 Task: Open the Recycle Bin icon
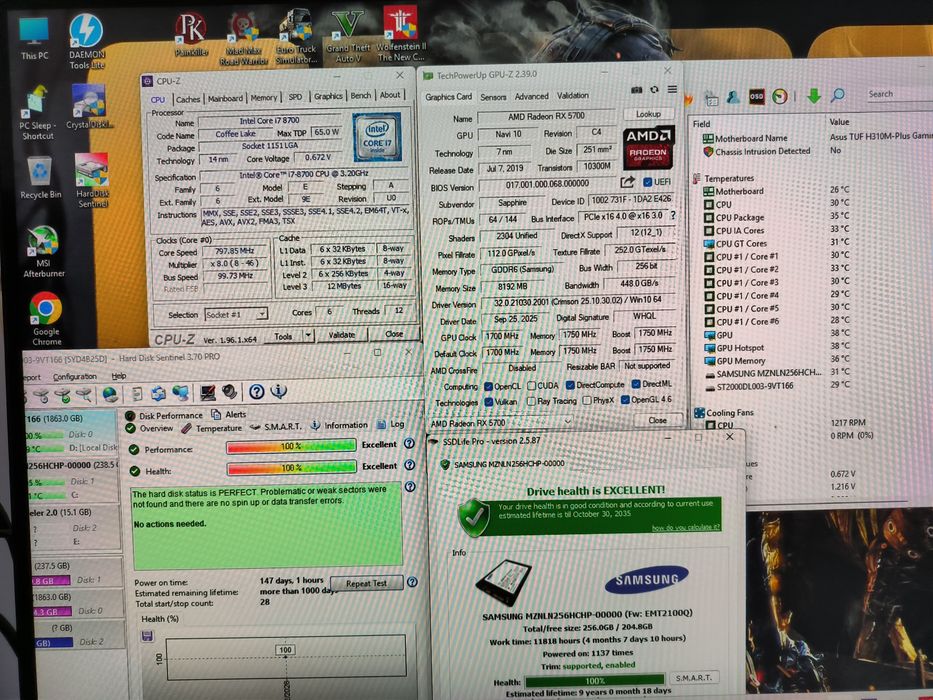tap(40, 177)
